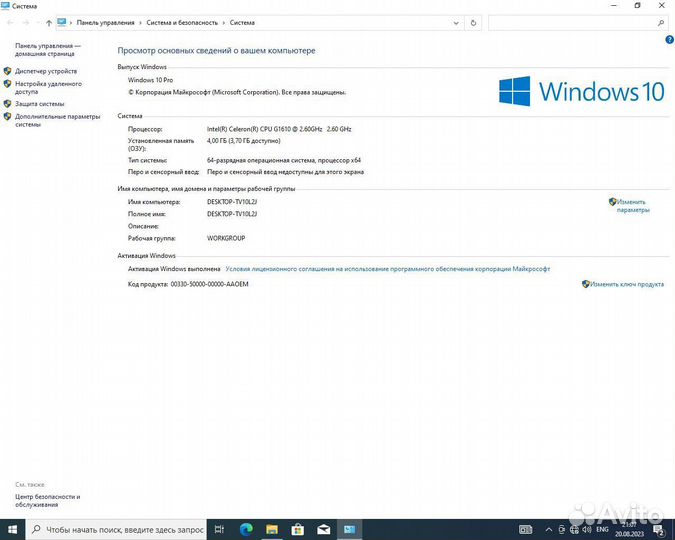Viewport: 675px width, 540px height.
Task: Open Дополнительные параметры системы link
Action: [x=57, y=120]
